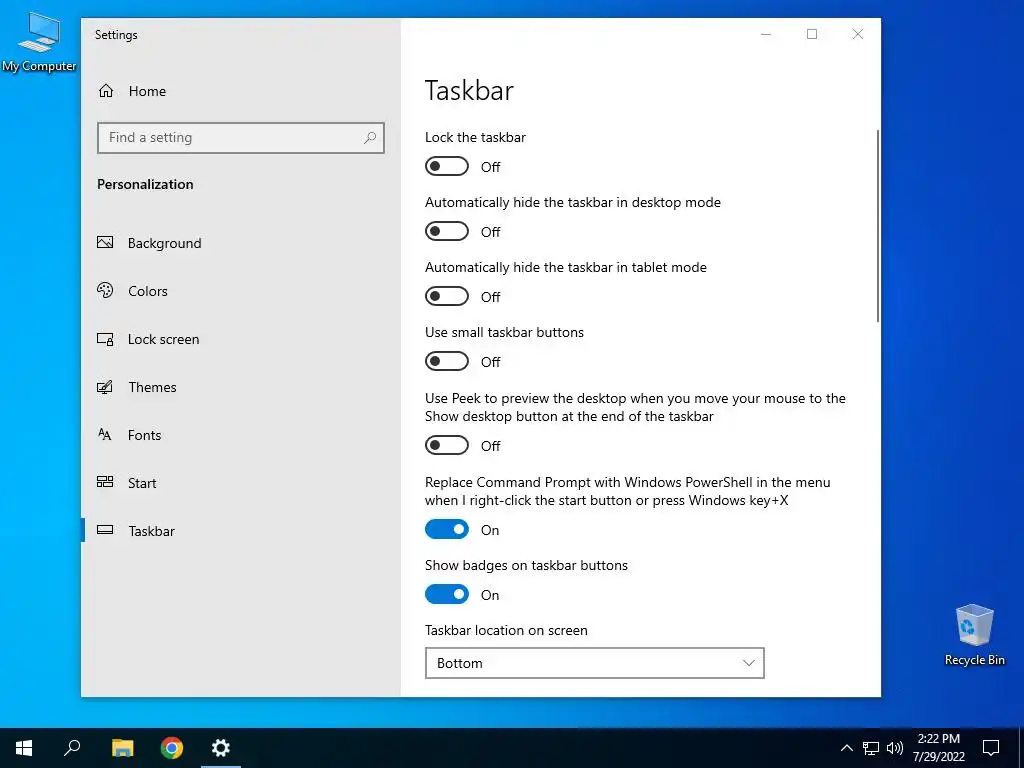Close the Settings window

tap(858, 34)
